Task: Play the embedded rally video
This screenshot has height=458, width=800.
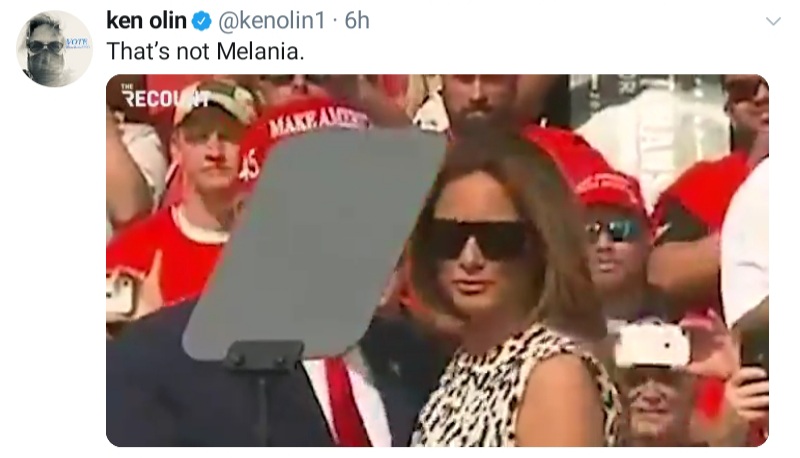Action: (x=437, y=261)
